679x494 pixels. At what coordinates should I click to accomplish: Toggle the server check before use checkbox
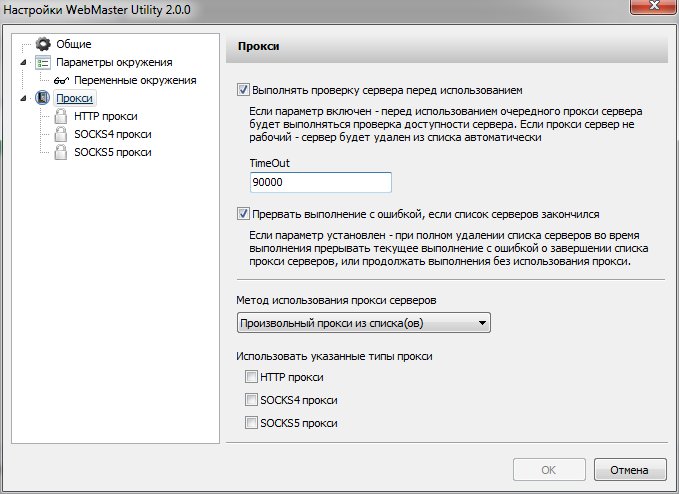(x=243, y=90)
